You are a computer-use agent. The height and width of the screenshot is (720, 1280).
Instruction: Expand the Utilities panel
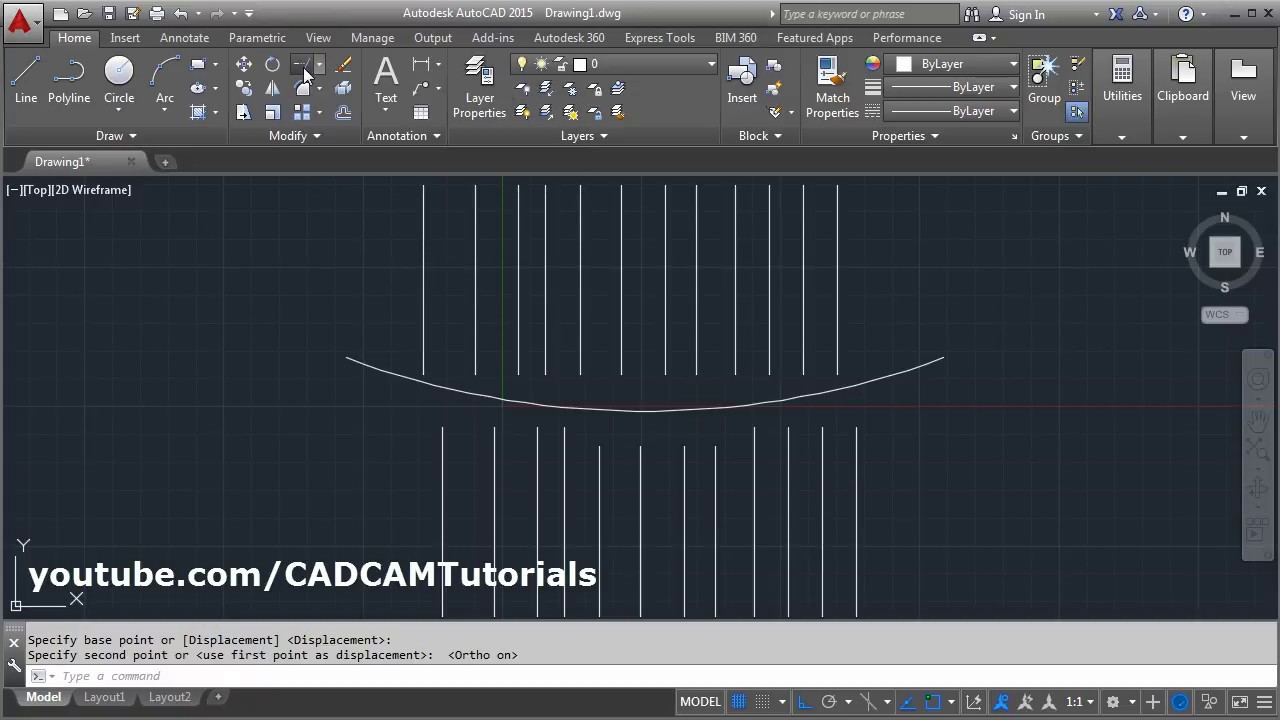(1122, 136)
